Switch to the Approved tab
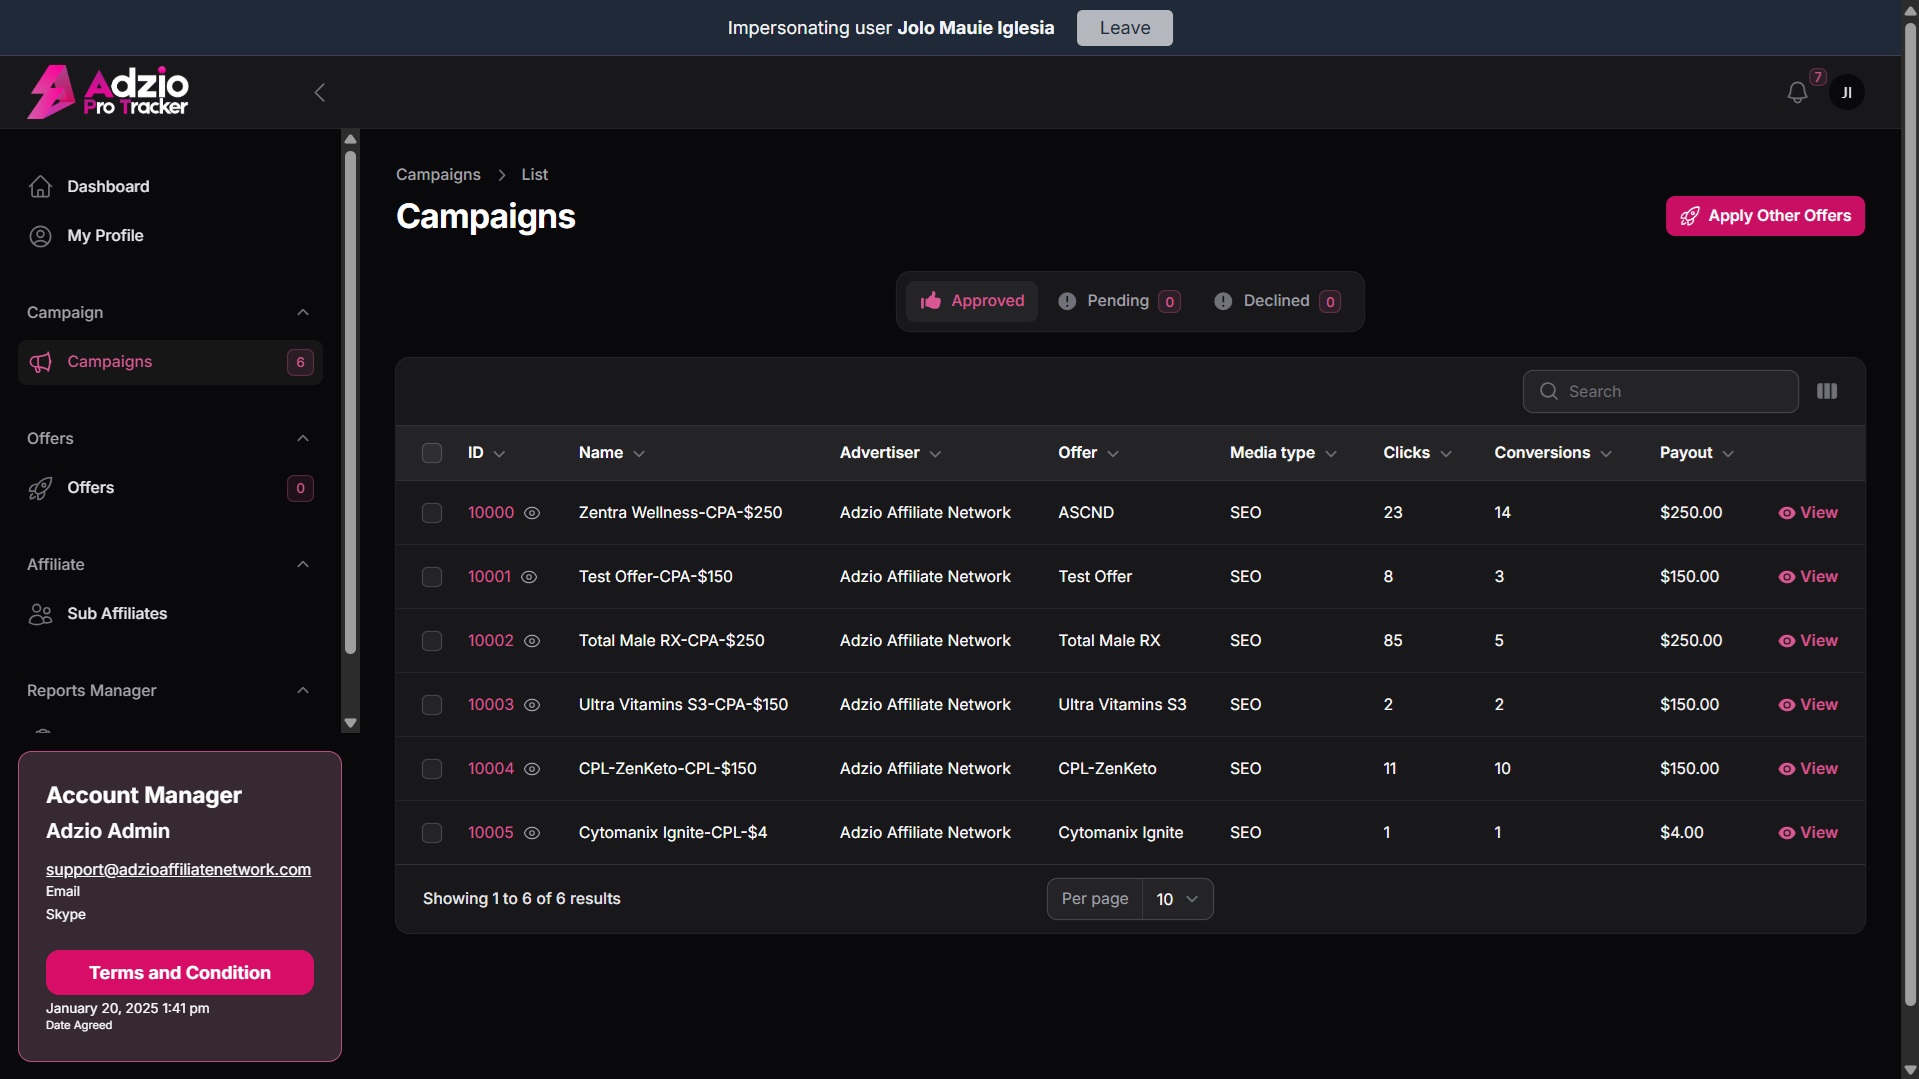Viewport: 1919px width, 1079px height. [x=972, y=301]
